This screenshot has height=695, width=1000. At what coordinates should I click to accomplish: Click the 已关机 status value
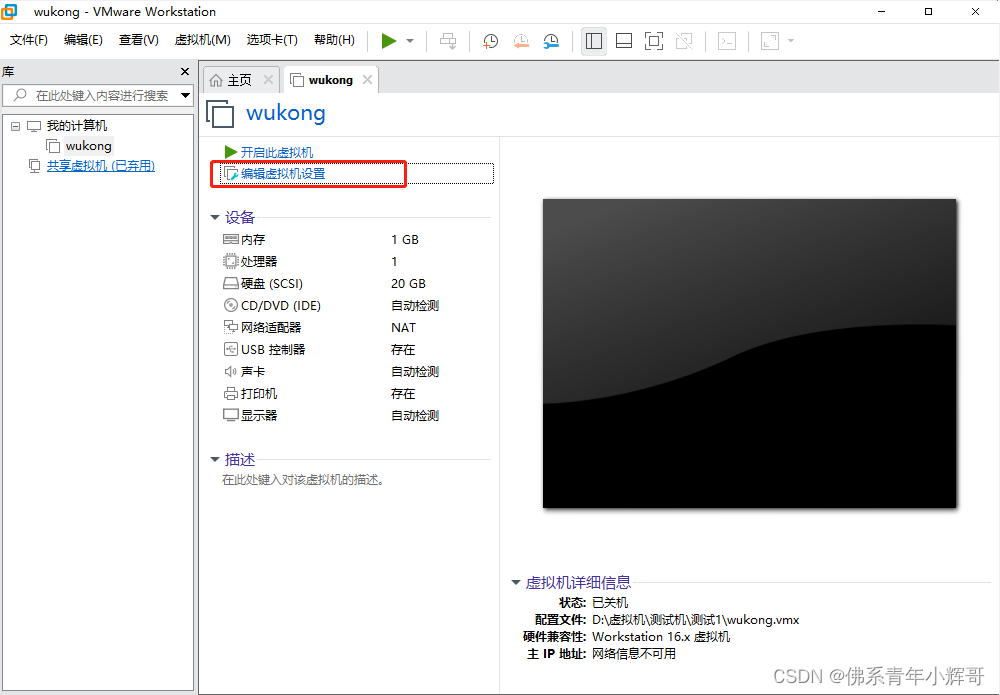pyautogui.click(x=610, y=603)
